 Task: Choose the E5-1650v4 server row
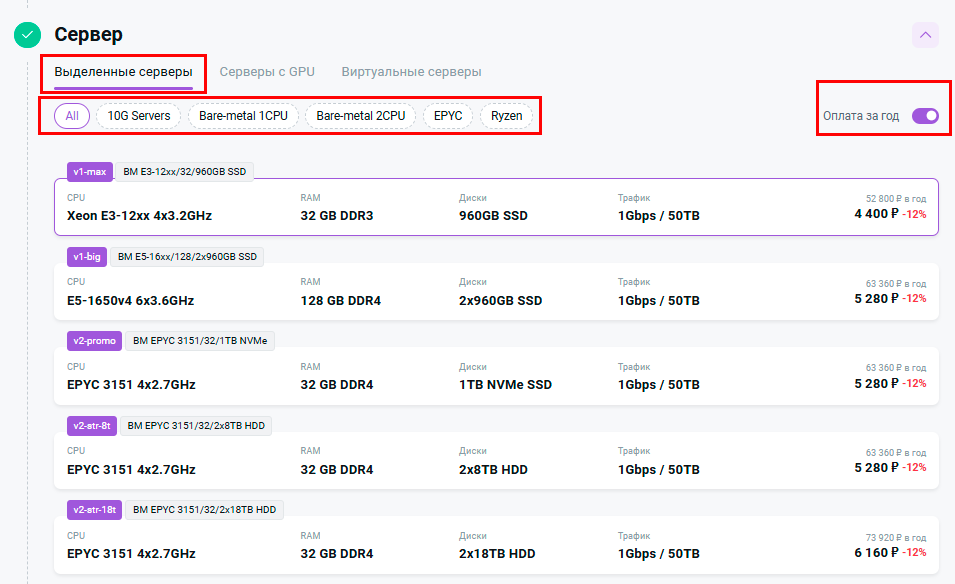(x=496, y=292)
